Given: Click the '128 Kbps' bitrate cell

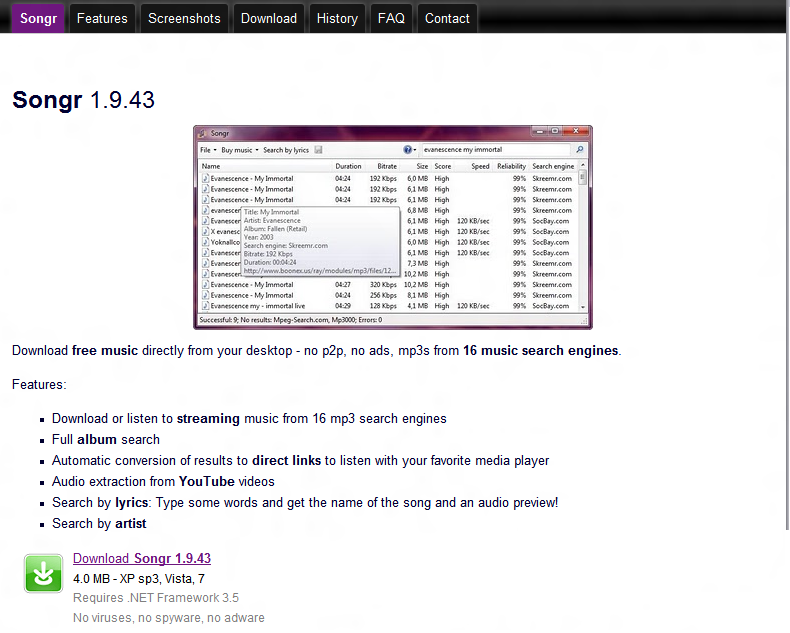Looking at the screenshot, I should (x=383, y=305).
